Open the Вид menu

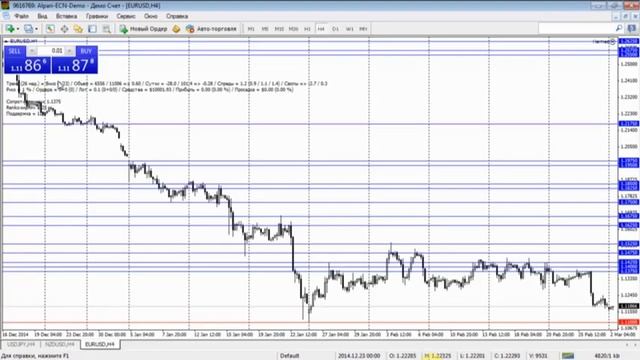(x=42, y=16)
